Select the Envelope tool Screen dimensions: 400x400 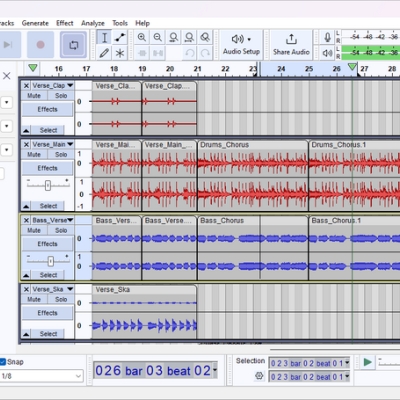coord(120,37)
